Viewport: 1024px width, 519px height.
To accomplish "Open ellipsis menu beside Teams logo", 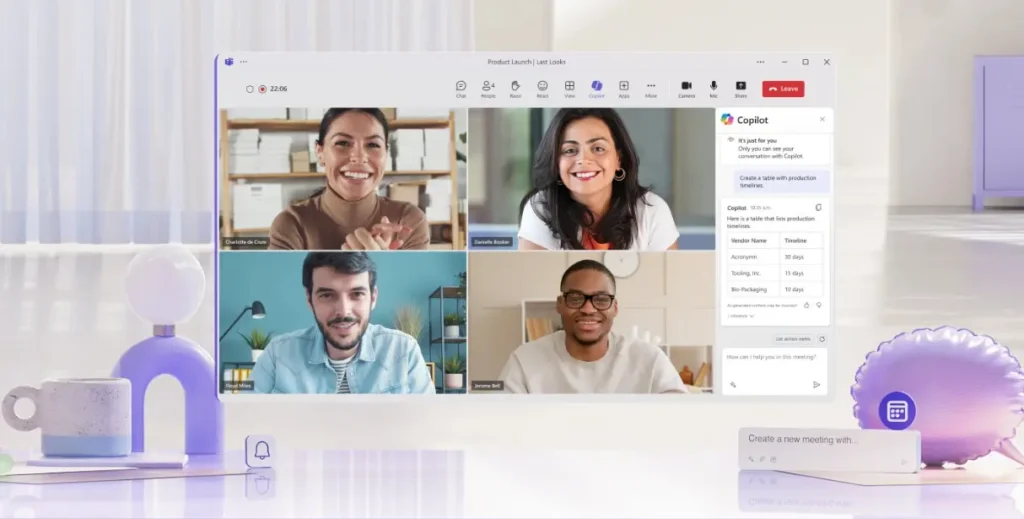I will click(244, 62).
